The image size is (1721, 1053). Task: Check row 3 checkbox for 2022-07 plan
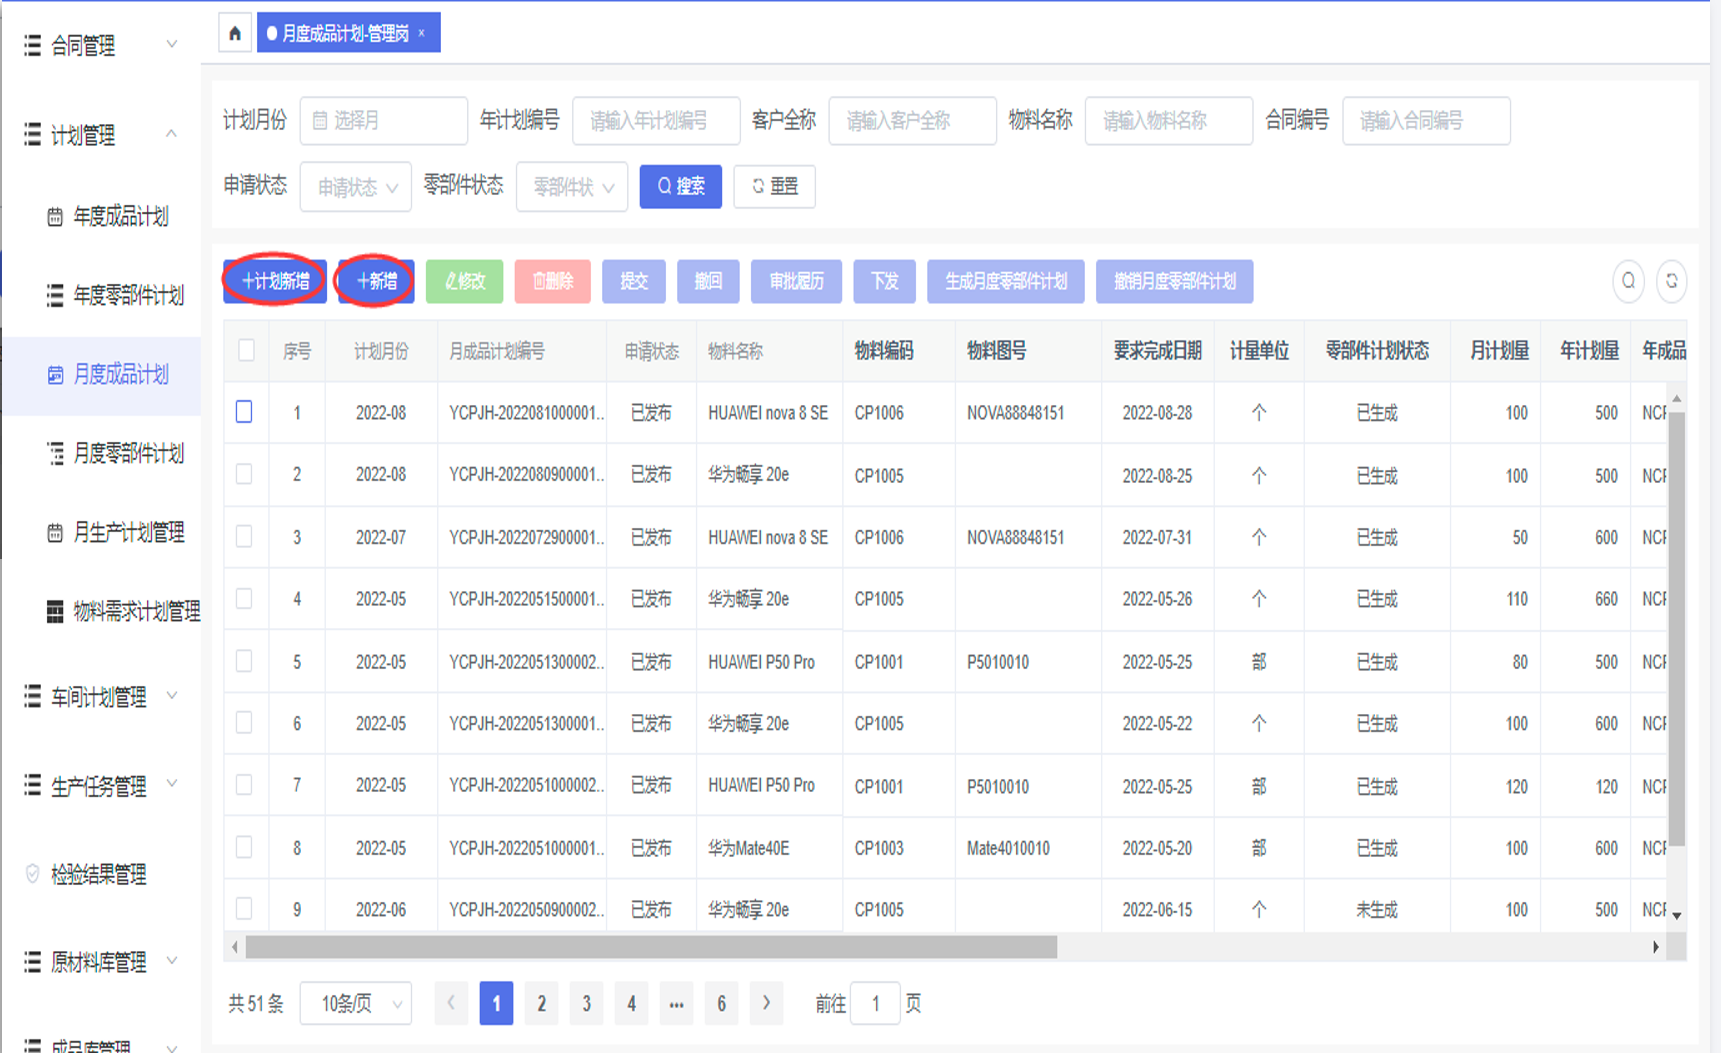tap(244, 536)
